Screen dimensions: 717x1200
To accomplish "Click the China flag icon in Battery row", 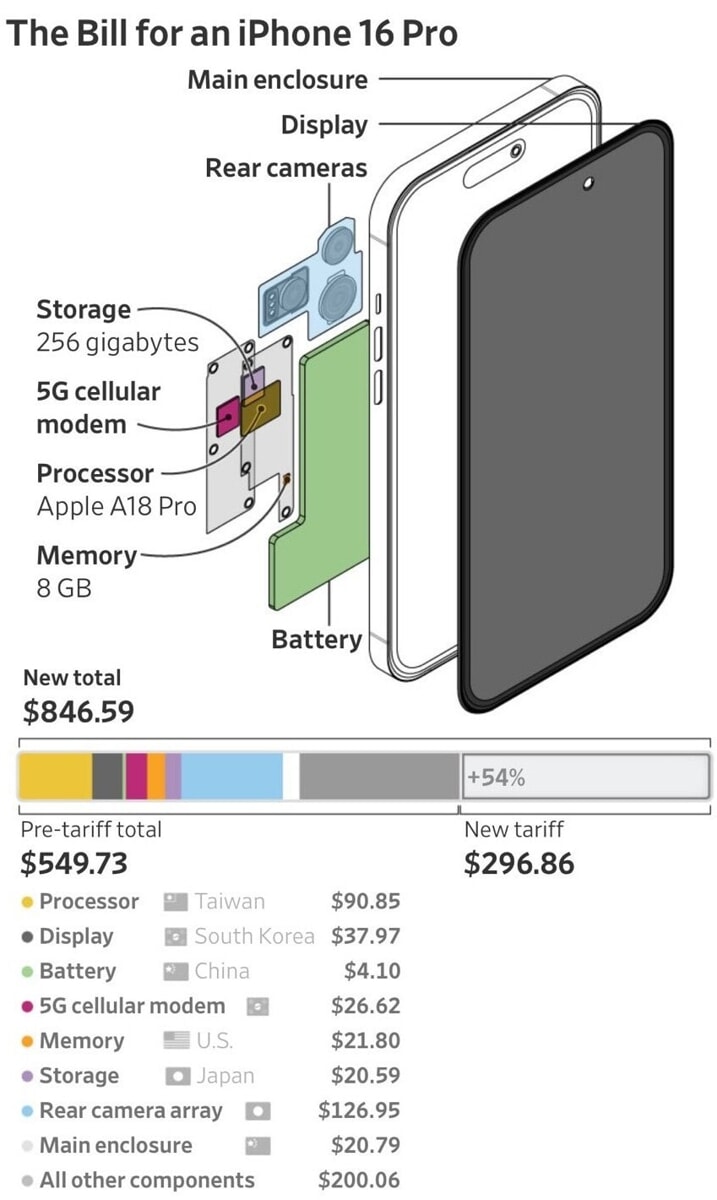I will pyautogui.click(x=176, y=971).
